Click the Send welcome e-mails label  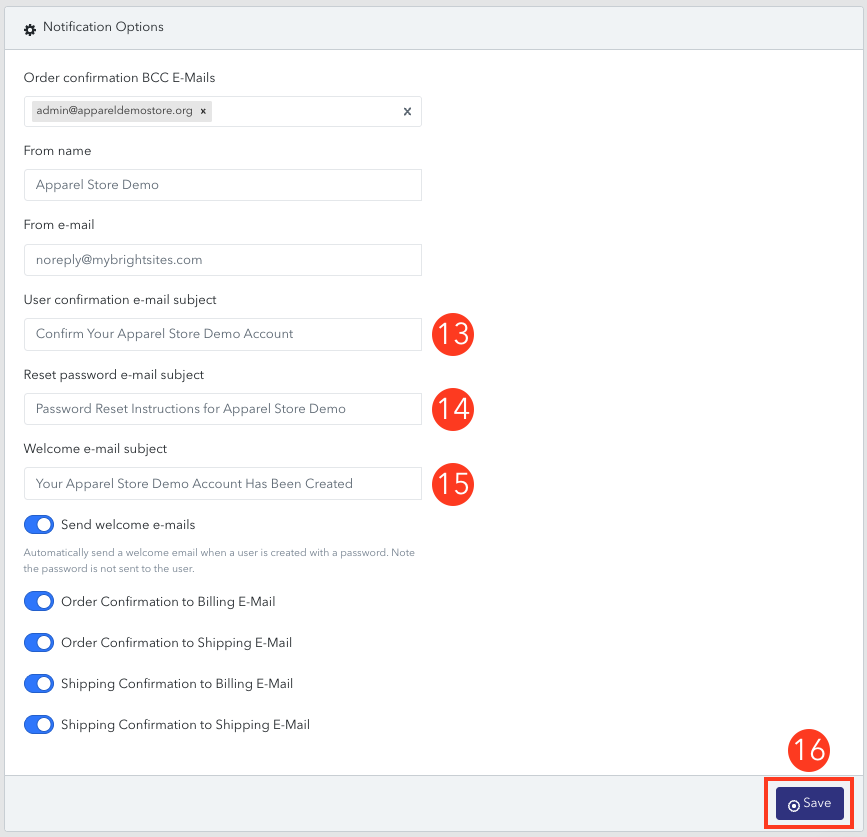(x=128, y=525)
